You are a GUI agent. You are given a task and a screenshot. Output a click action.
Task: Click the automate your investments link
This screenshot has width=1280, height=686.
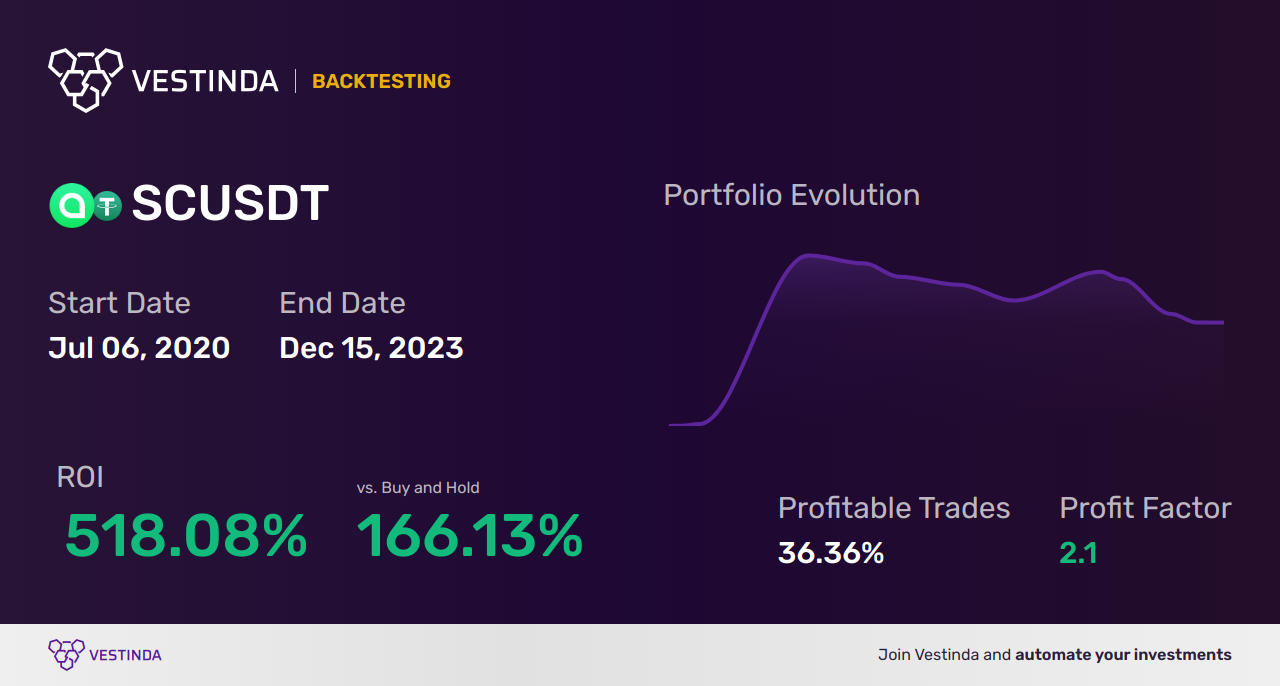pyautogui.click(x=1122, y=655)
